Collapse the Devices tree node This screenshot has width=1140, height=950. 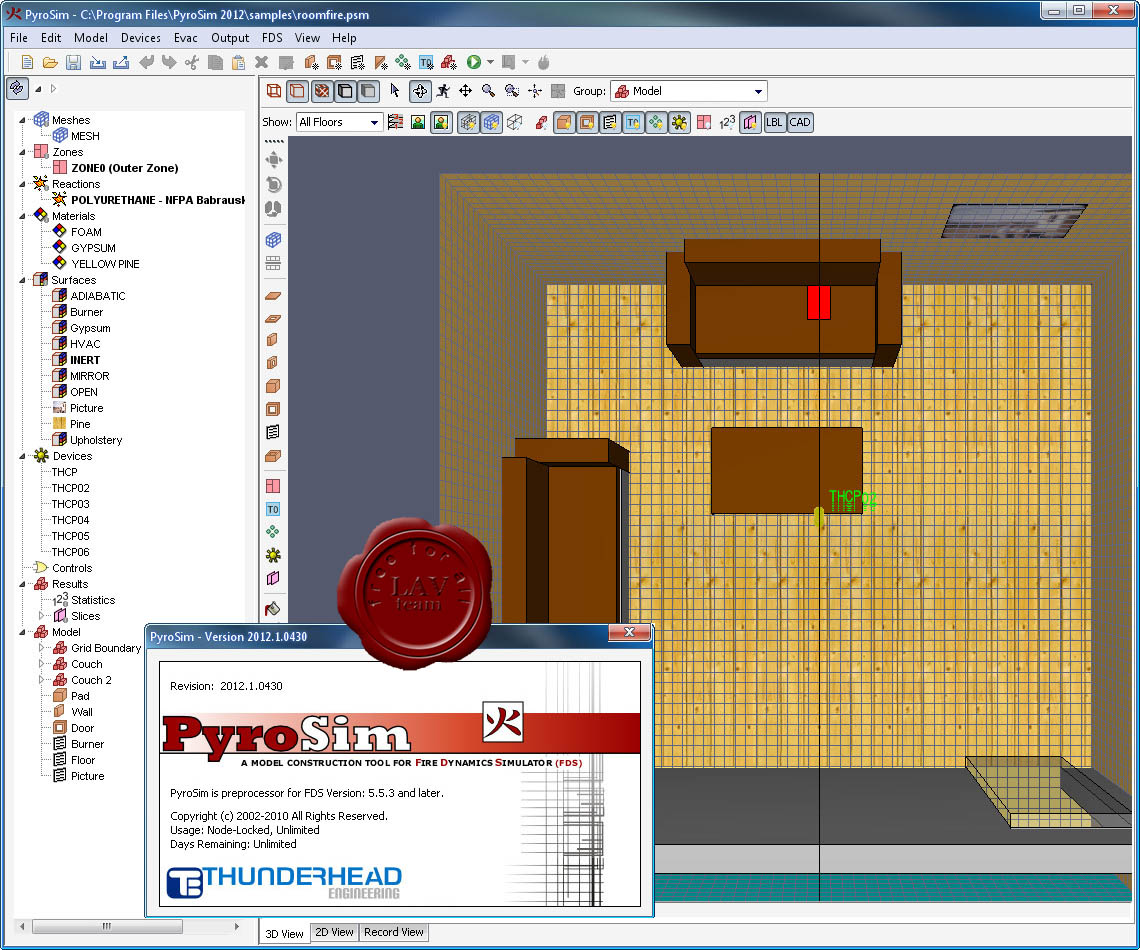(x=23, y=456)
